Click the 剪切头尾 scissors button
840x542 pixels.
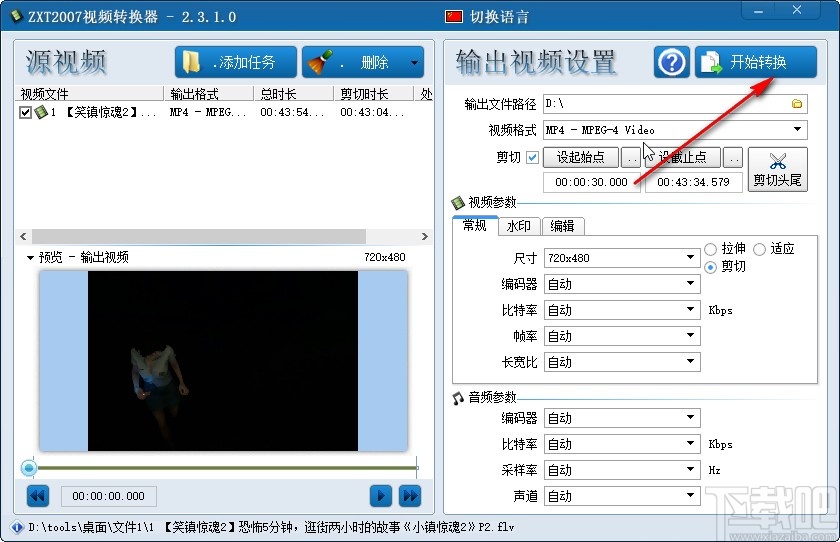[x=777, y=169]
